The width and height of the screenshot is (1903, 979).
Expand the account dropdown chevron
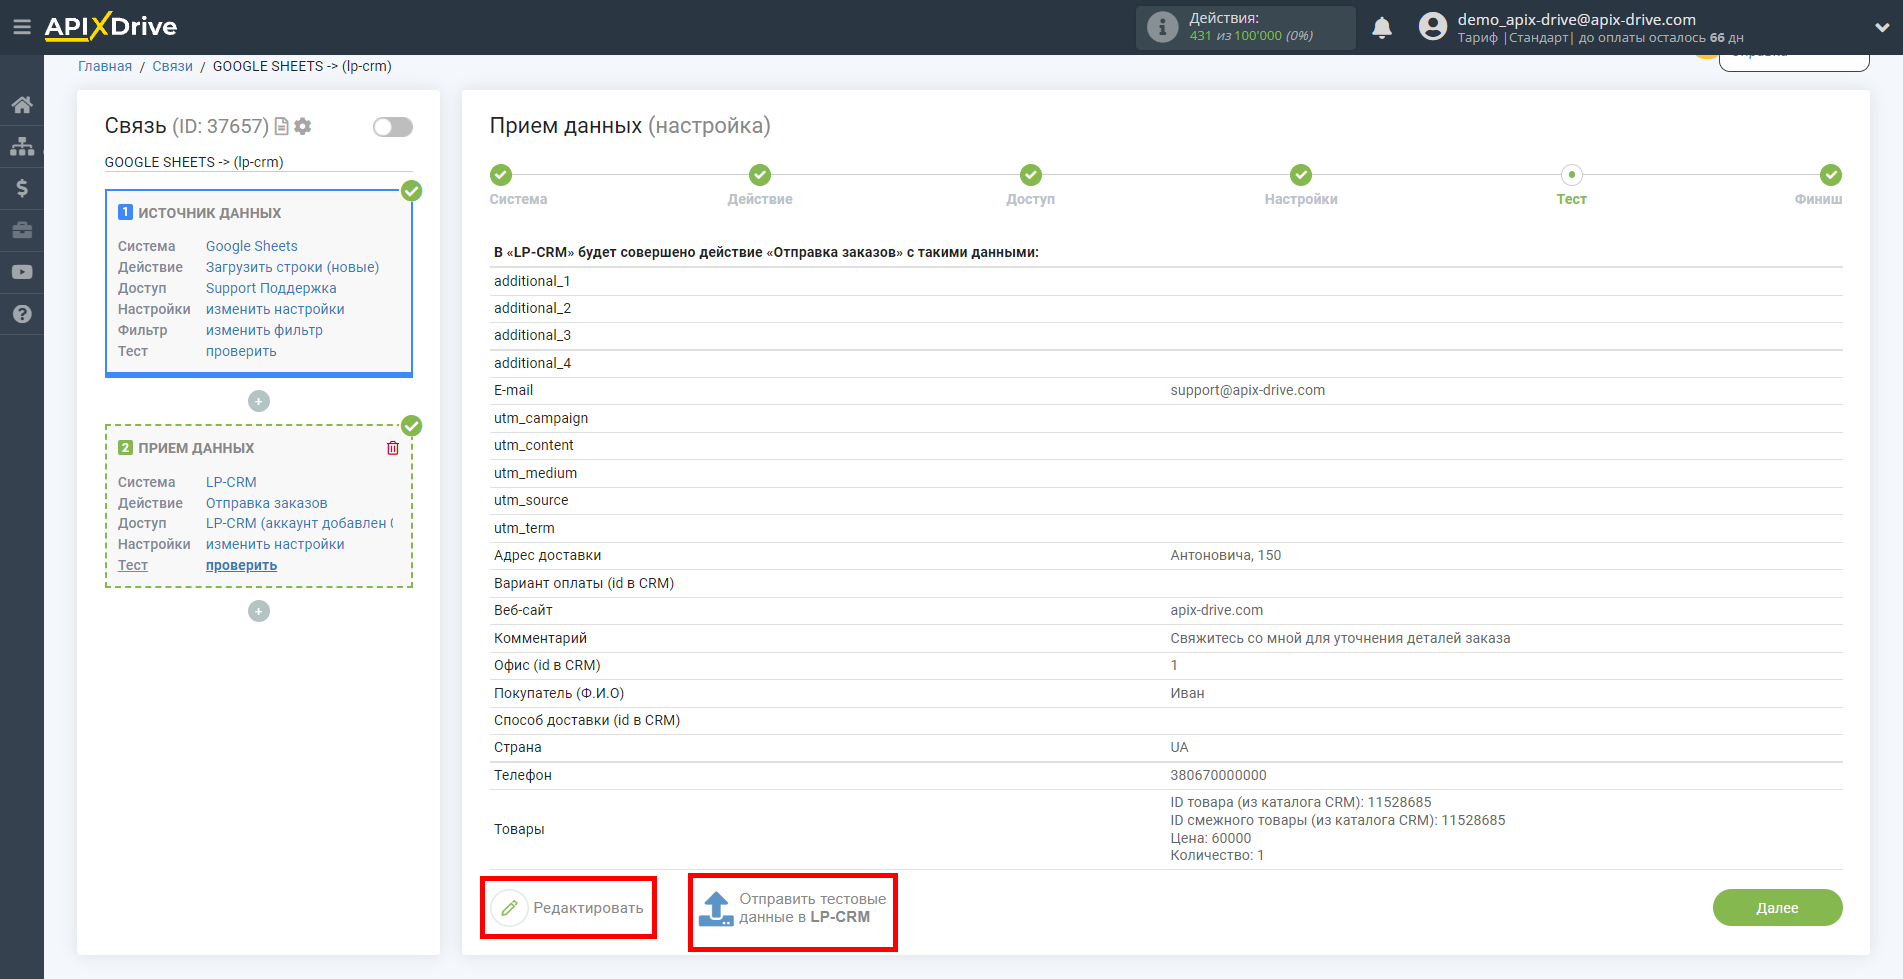(x=1882, y=28)
